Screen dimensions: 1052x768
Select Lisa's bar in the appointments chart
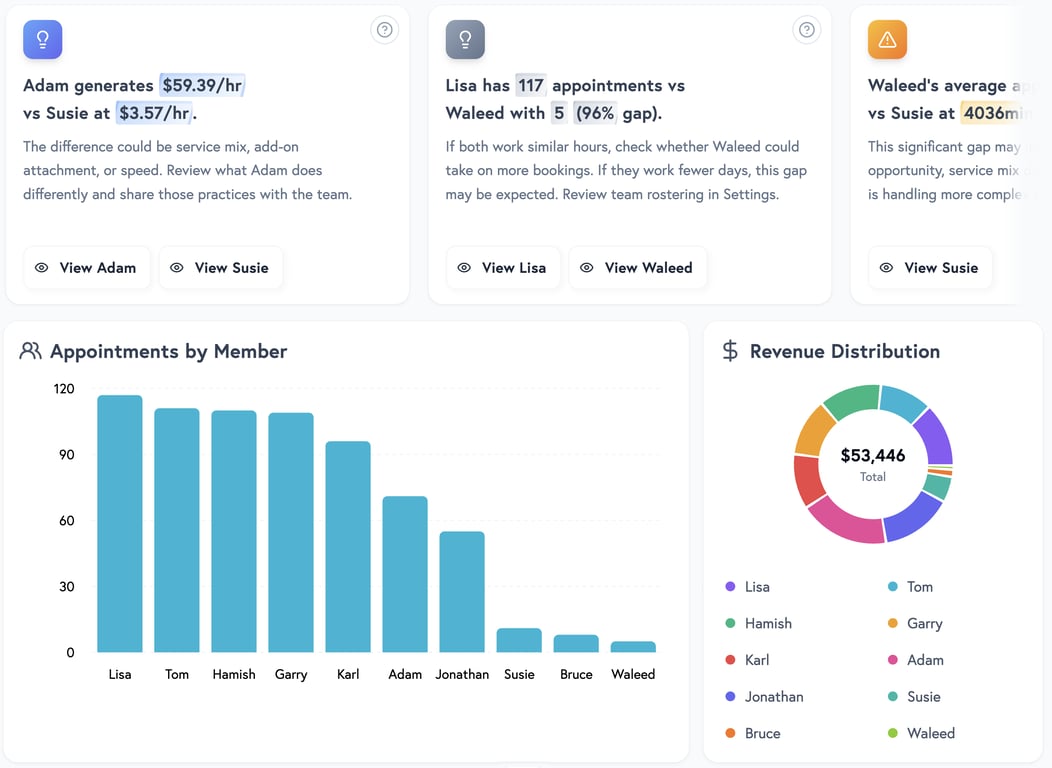pyautogui.click(x=120, y=525)
